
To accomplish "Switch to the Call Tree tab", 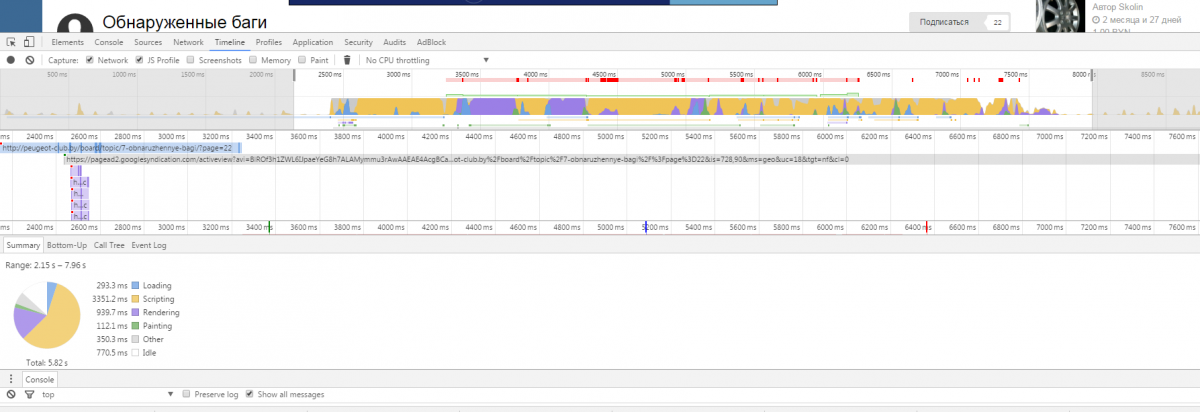I will [x=109, y=244].
